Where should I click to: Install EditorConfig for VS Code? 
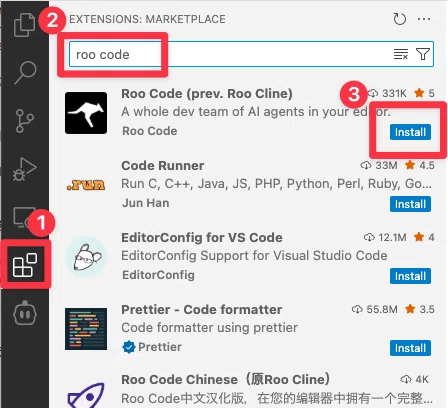(x=410, y=276)
